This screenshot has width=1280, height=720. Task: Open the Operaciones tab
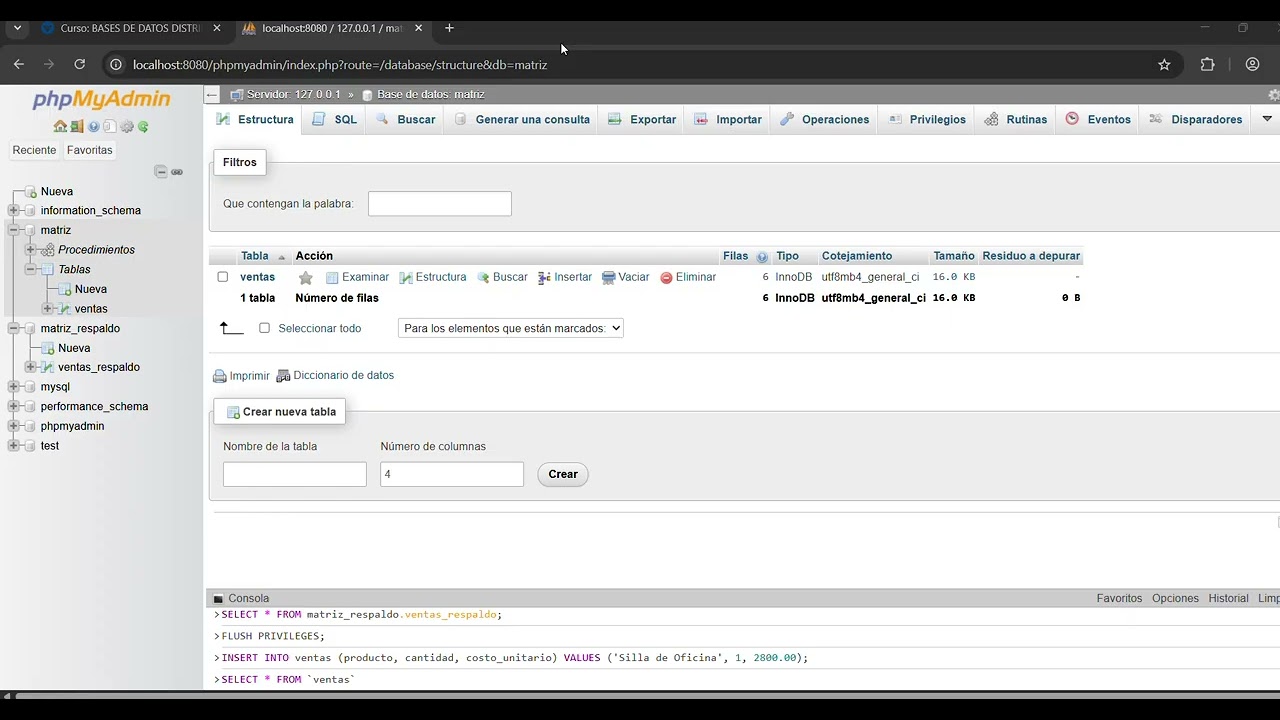(824, 119)
